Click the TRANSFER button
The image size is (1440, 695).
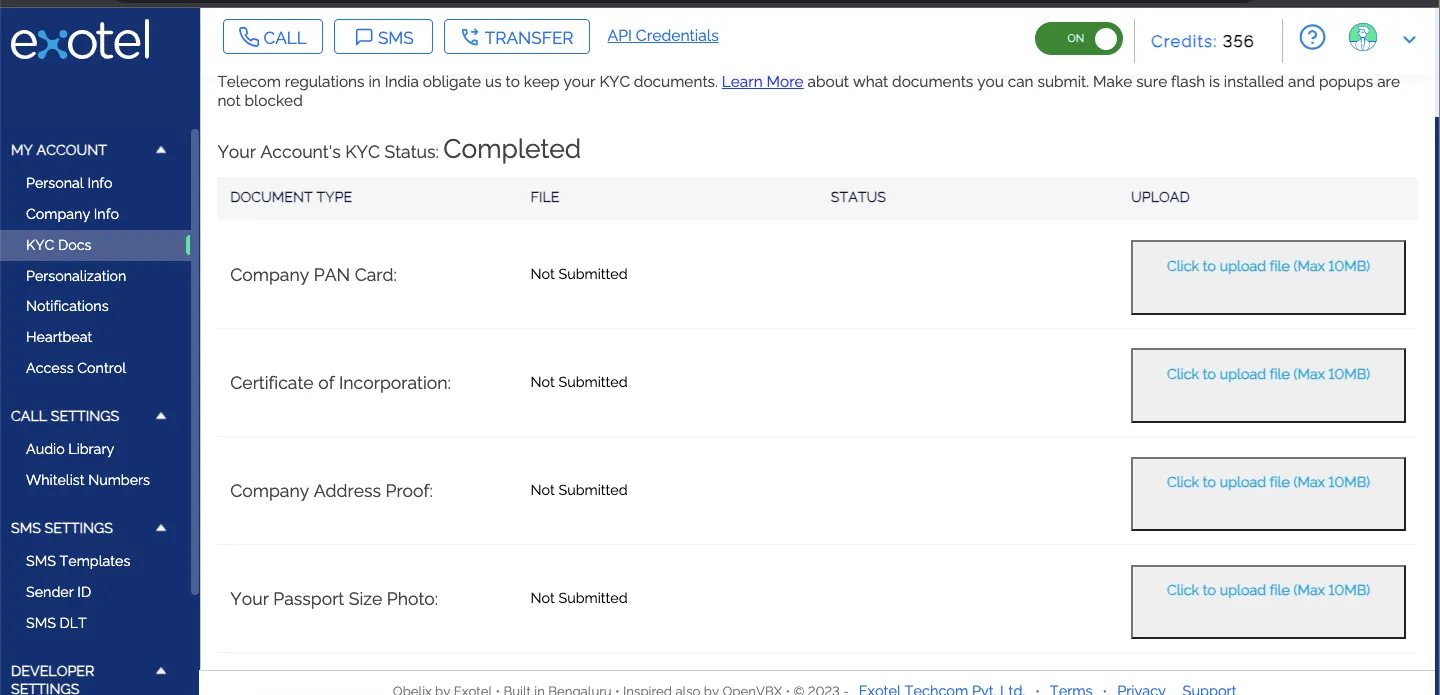pos(517,37)
